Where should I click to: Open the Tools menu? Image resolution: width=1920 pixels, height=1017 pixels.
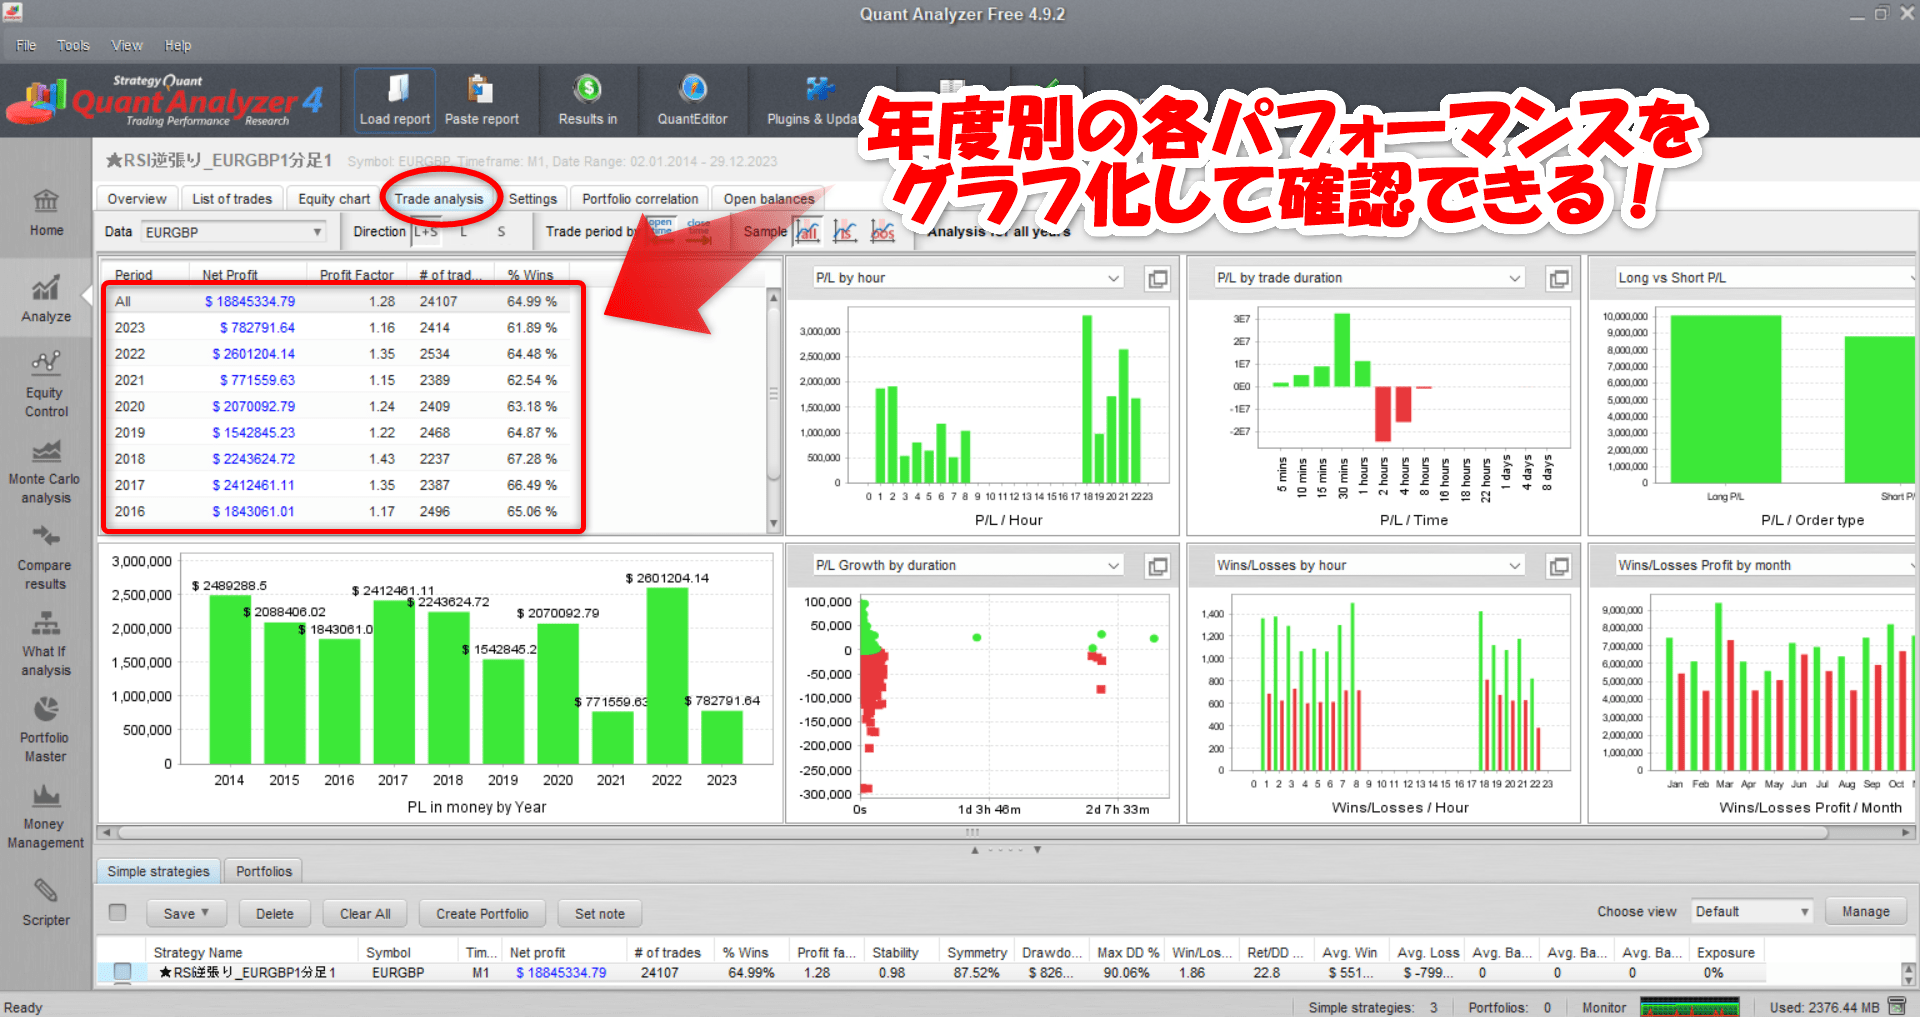(x=72, y=45)
